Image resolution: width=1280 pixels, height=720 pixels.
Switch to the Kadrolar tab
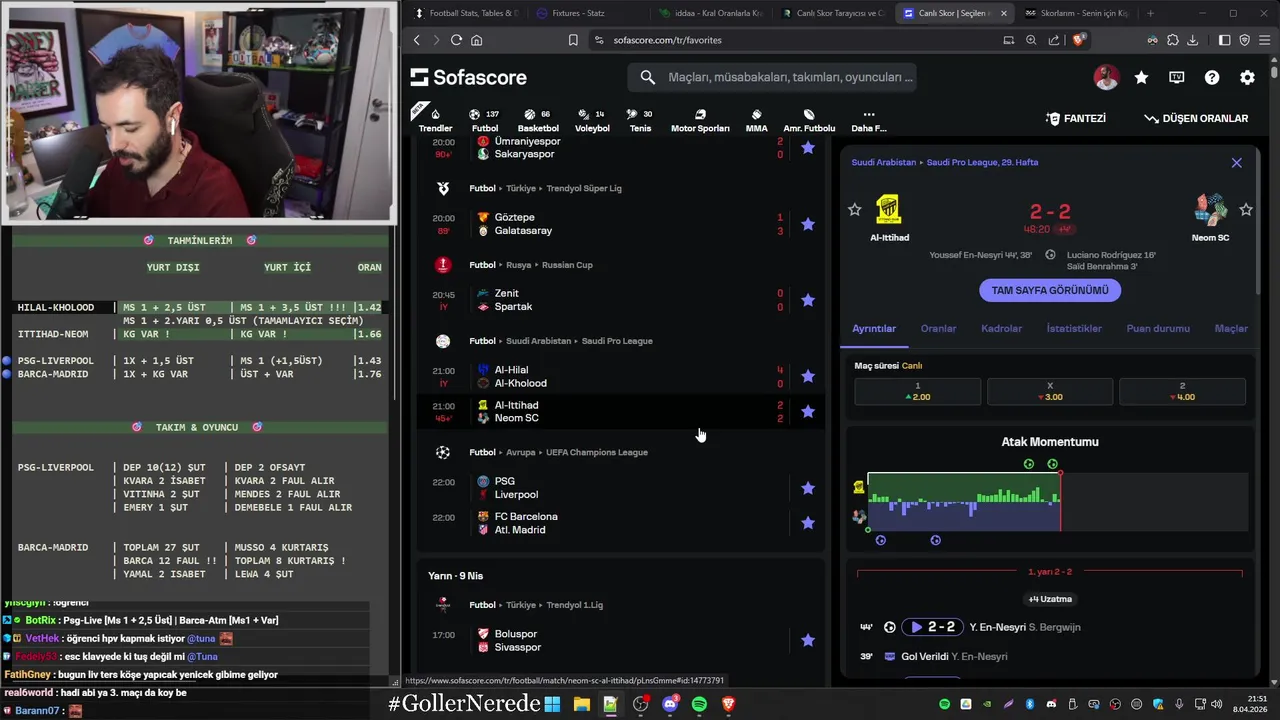tap(1001, 328)
